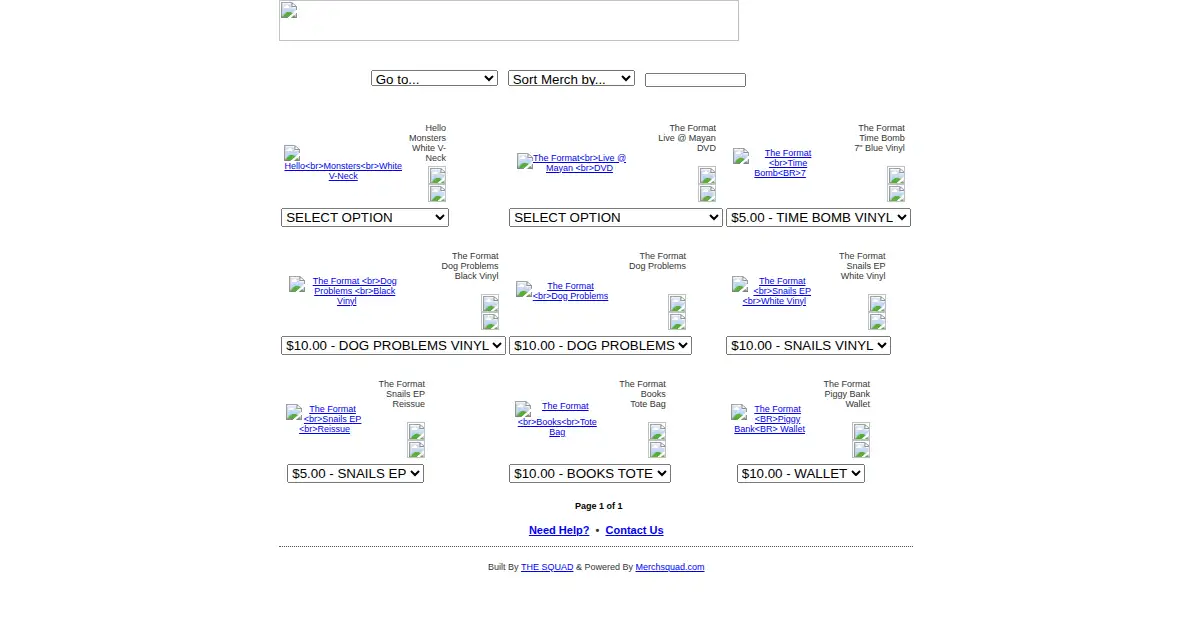Click lower image button for Live @ Mayan DVD
Viewport: 1200px width, 628px height.
(707, 193)
